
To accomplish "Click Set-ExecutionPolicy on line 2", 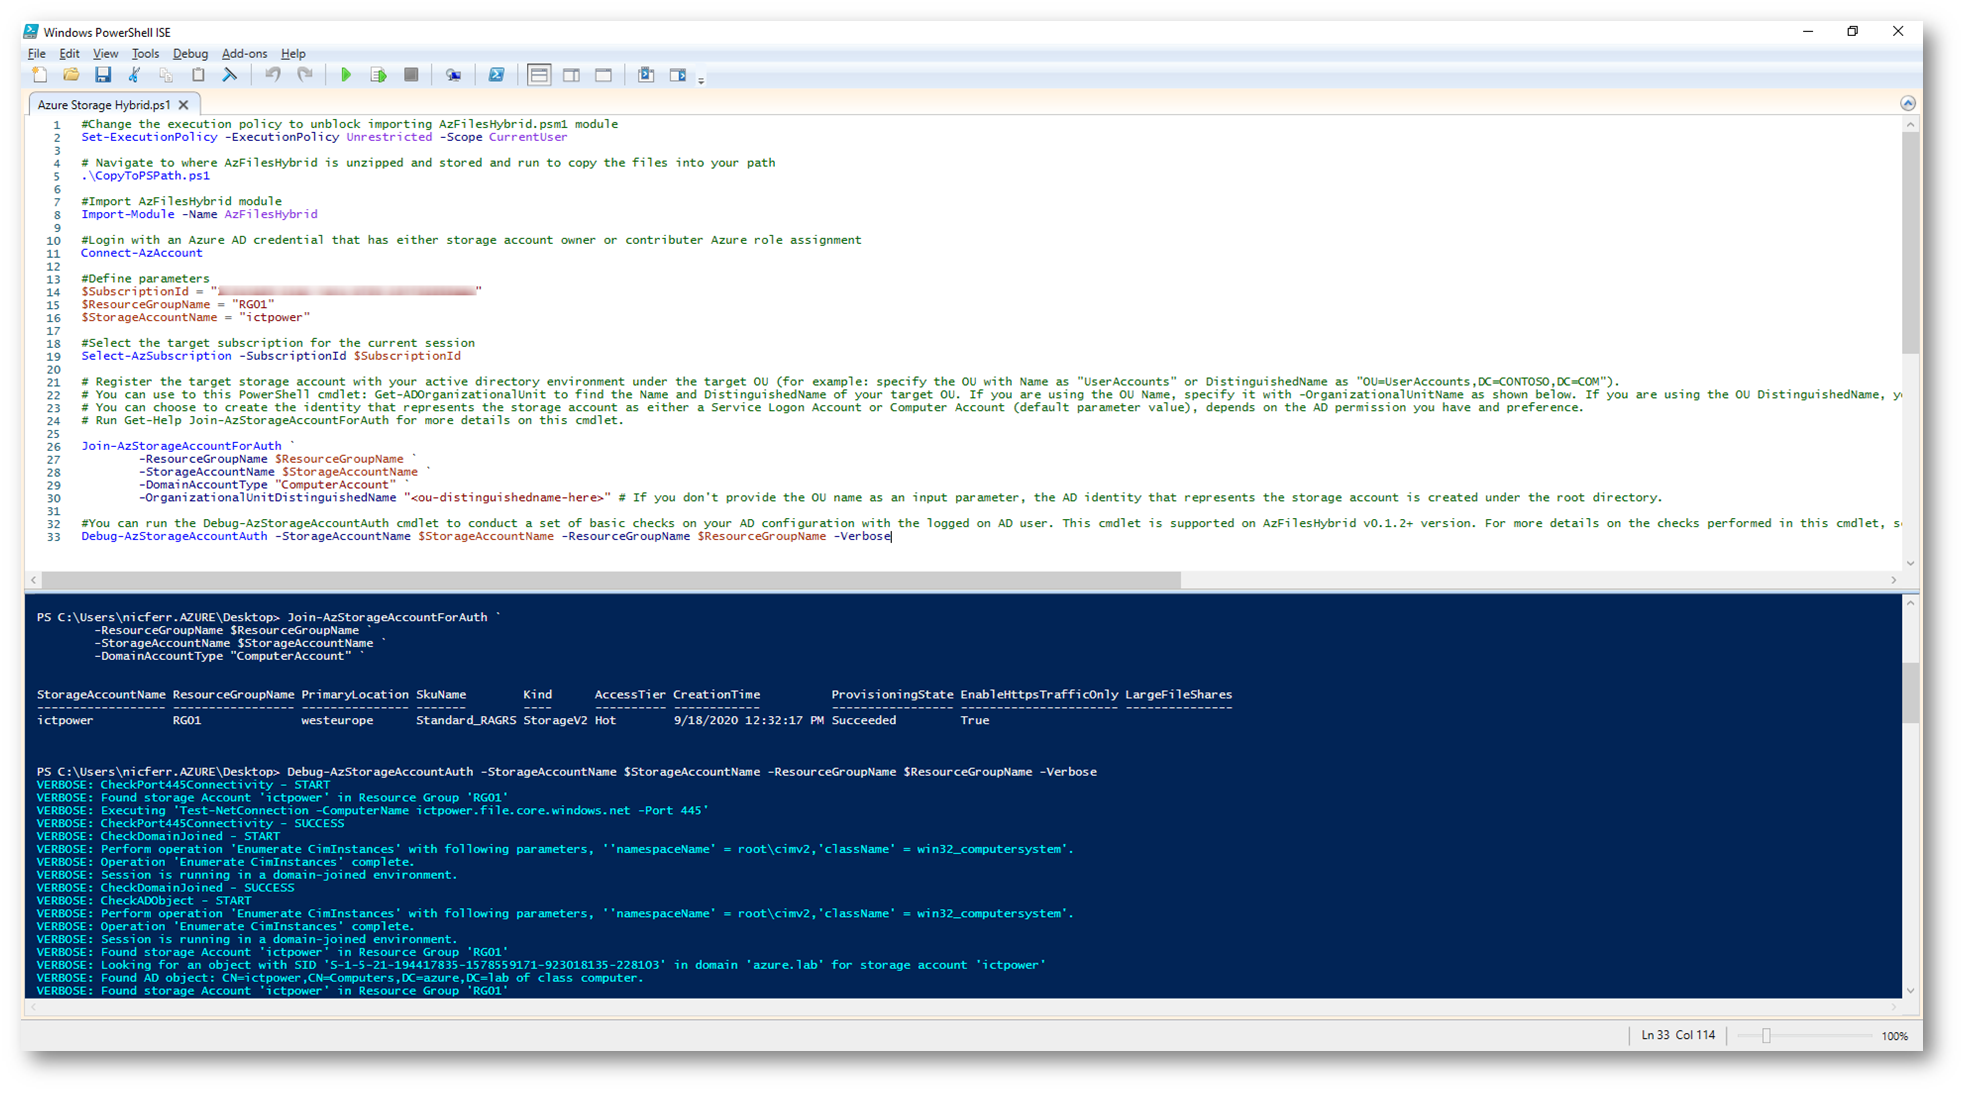I will [149, 137].
